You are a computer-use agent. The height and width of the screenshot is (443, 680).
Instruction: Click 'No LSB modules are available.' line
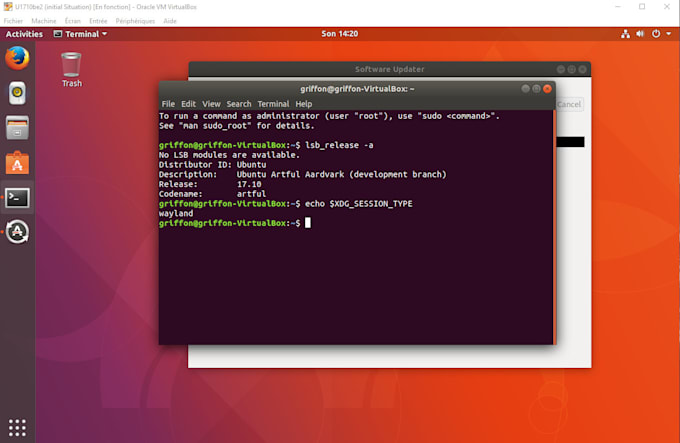pos(229,155)
